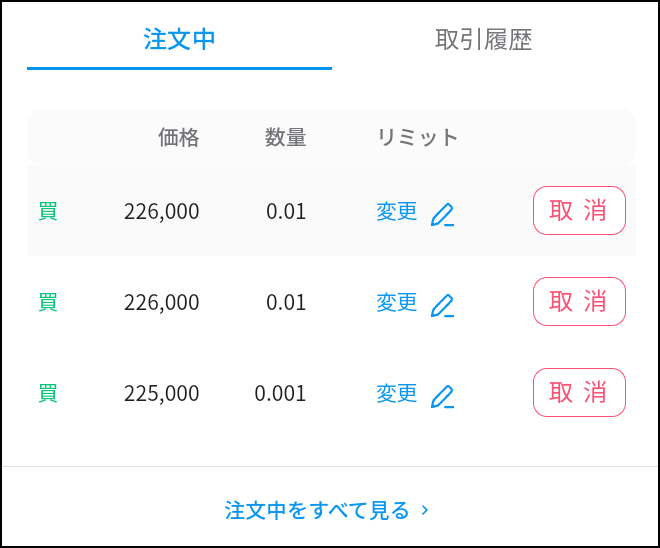Image resolution: width=660 pixels, height=548 pixels.
Task: Cancel the 225,000 order using 取消
Action: (x=579, y=393)
